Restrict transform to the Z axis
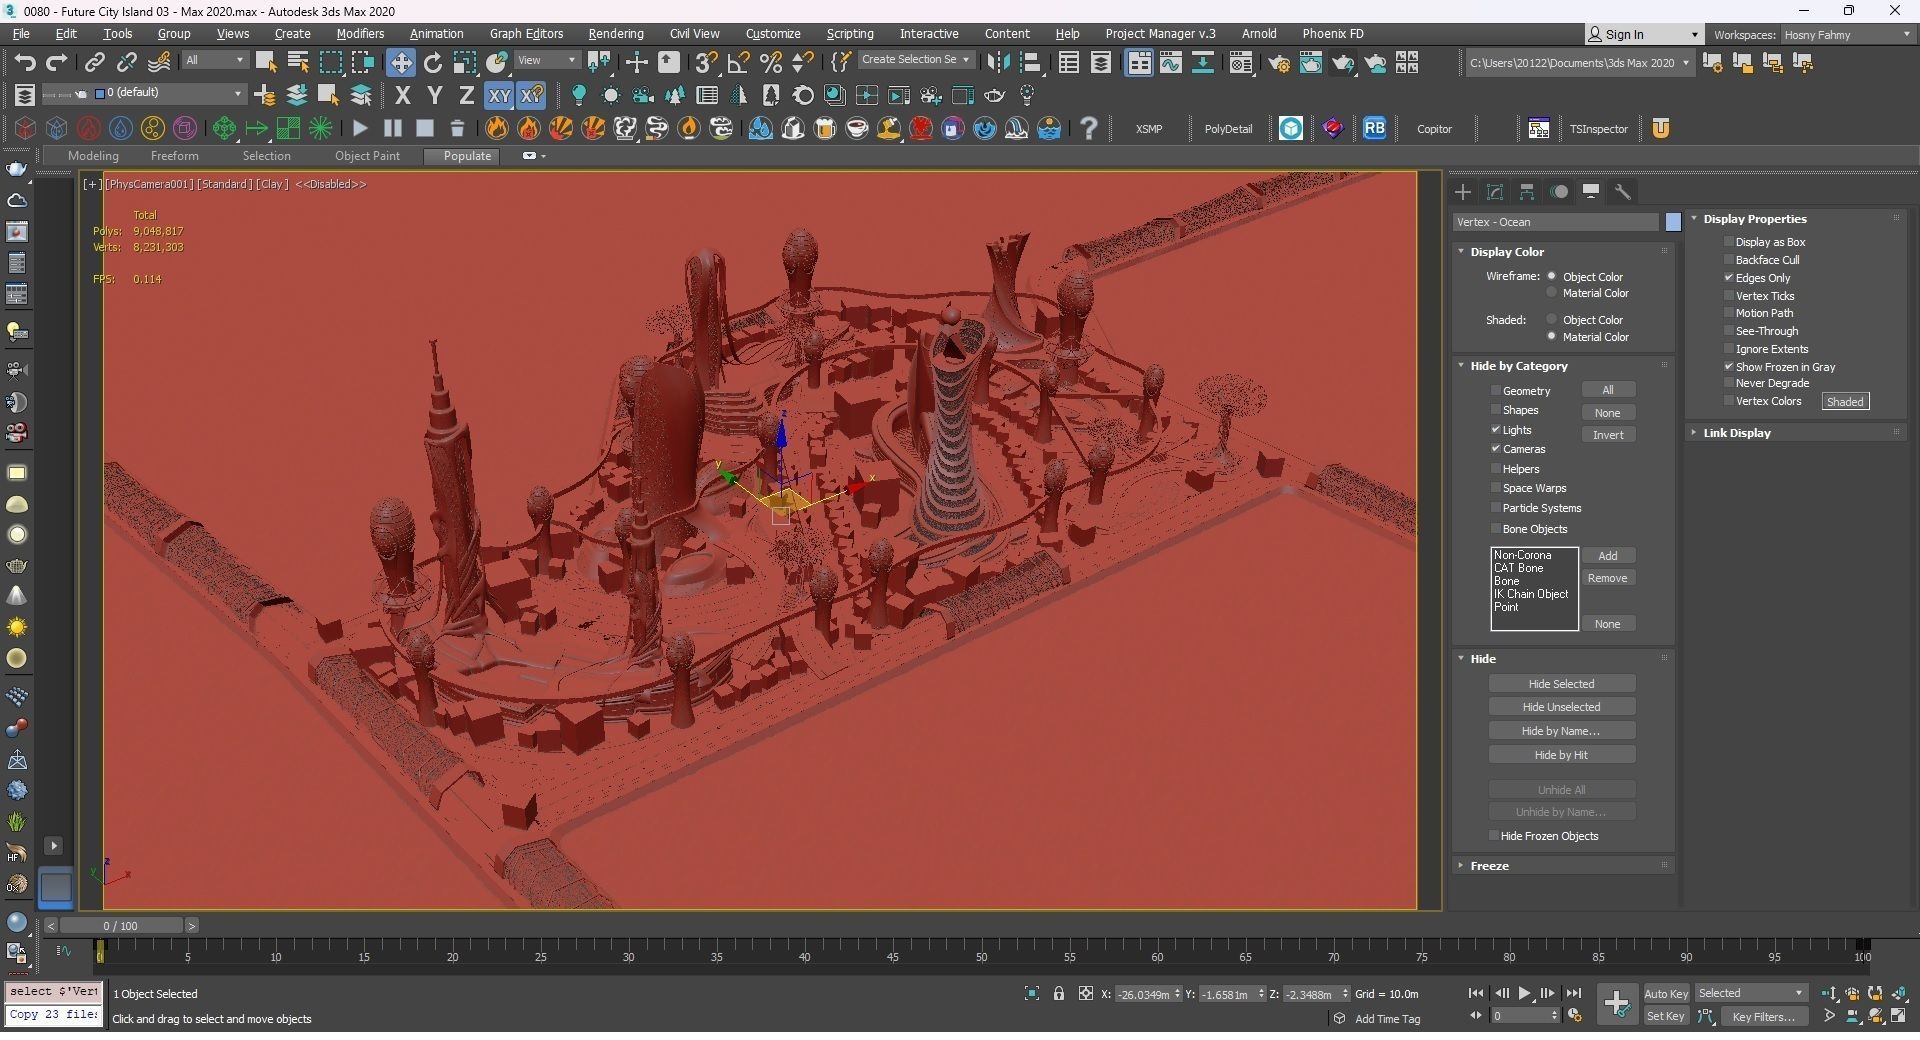 [x=466, y=96]
